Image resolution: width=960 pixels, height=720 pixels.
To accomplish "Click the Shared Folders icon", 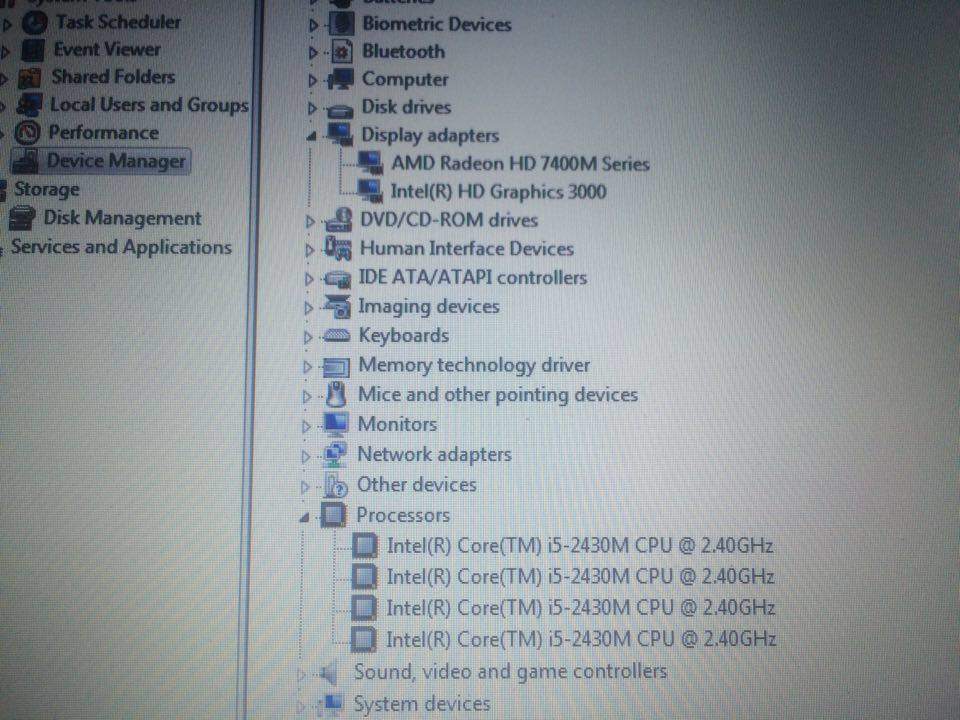I will 30,78.
